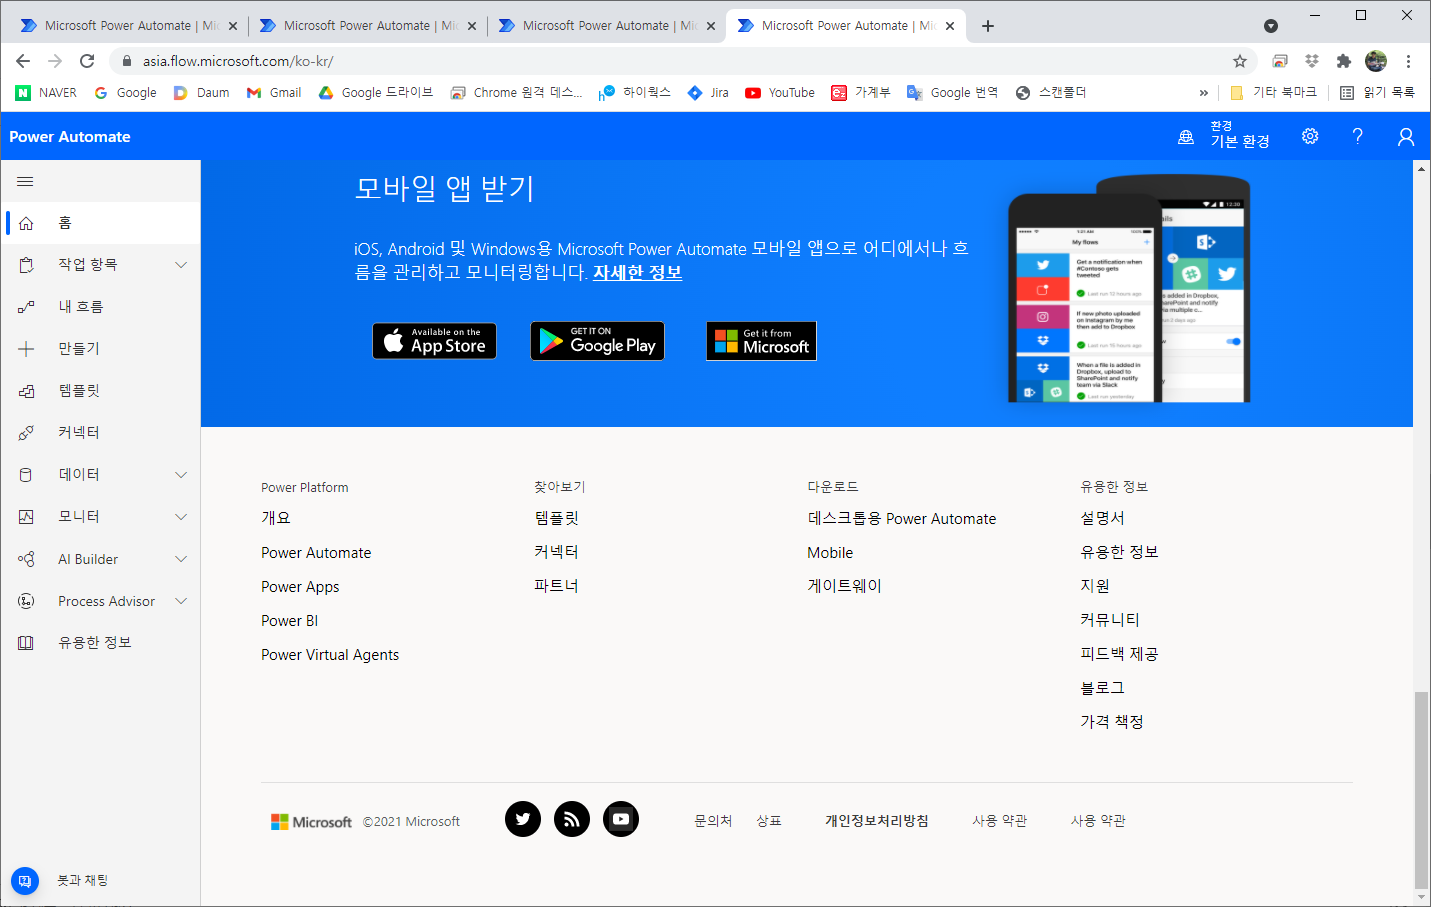
Task: Open tab search dropdown in Chrome title bar
Action: coord(1271,26)
